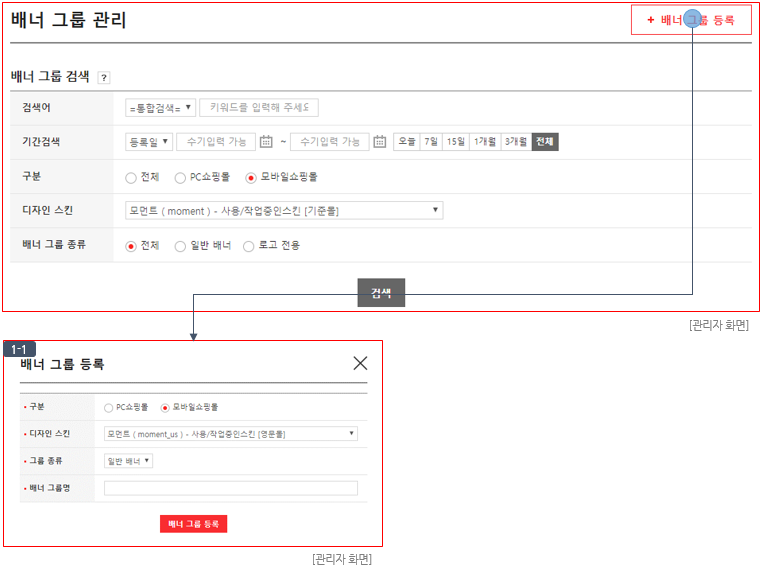Select 전체 radio under 구분
763x572 pixels.
point(131,177)
